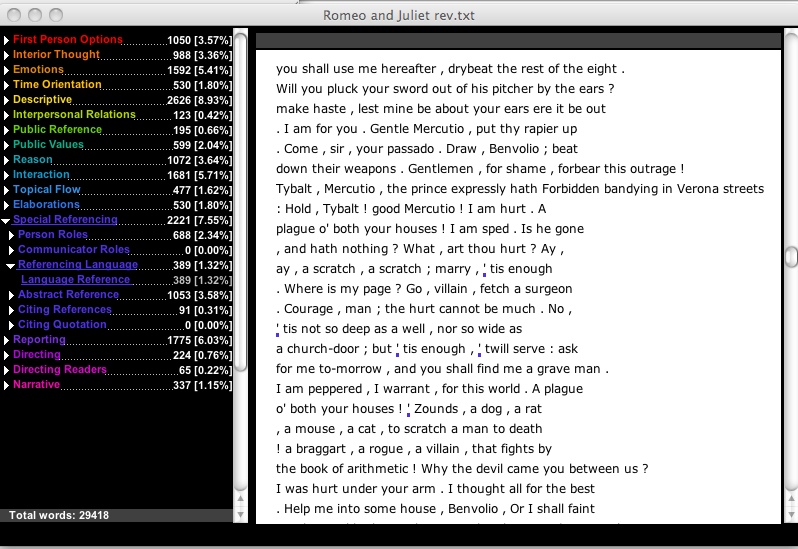Expand the Narrative category triangle

(x=6, y=386)
